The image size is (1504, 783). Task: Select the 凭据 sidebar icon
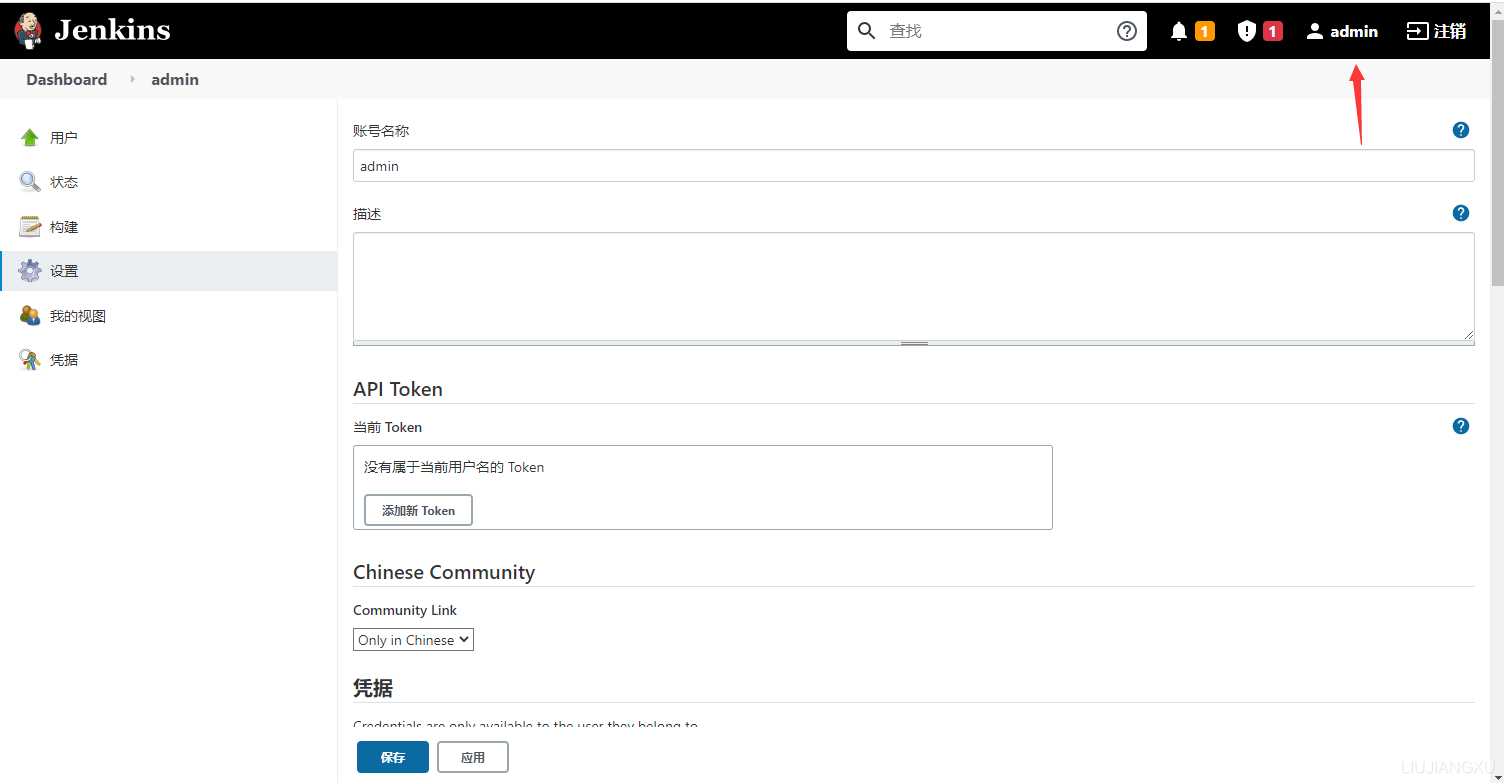(x=30, y=359)
